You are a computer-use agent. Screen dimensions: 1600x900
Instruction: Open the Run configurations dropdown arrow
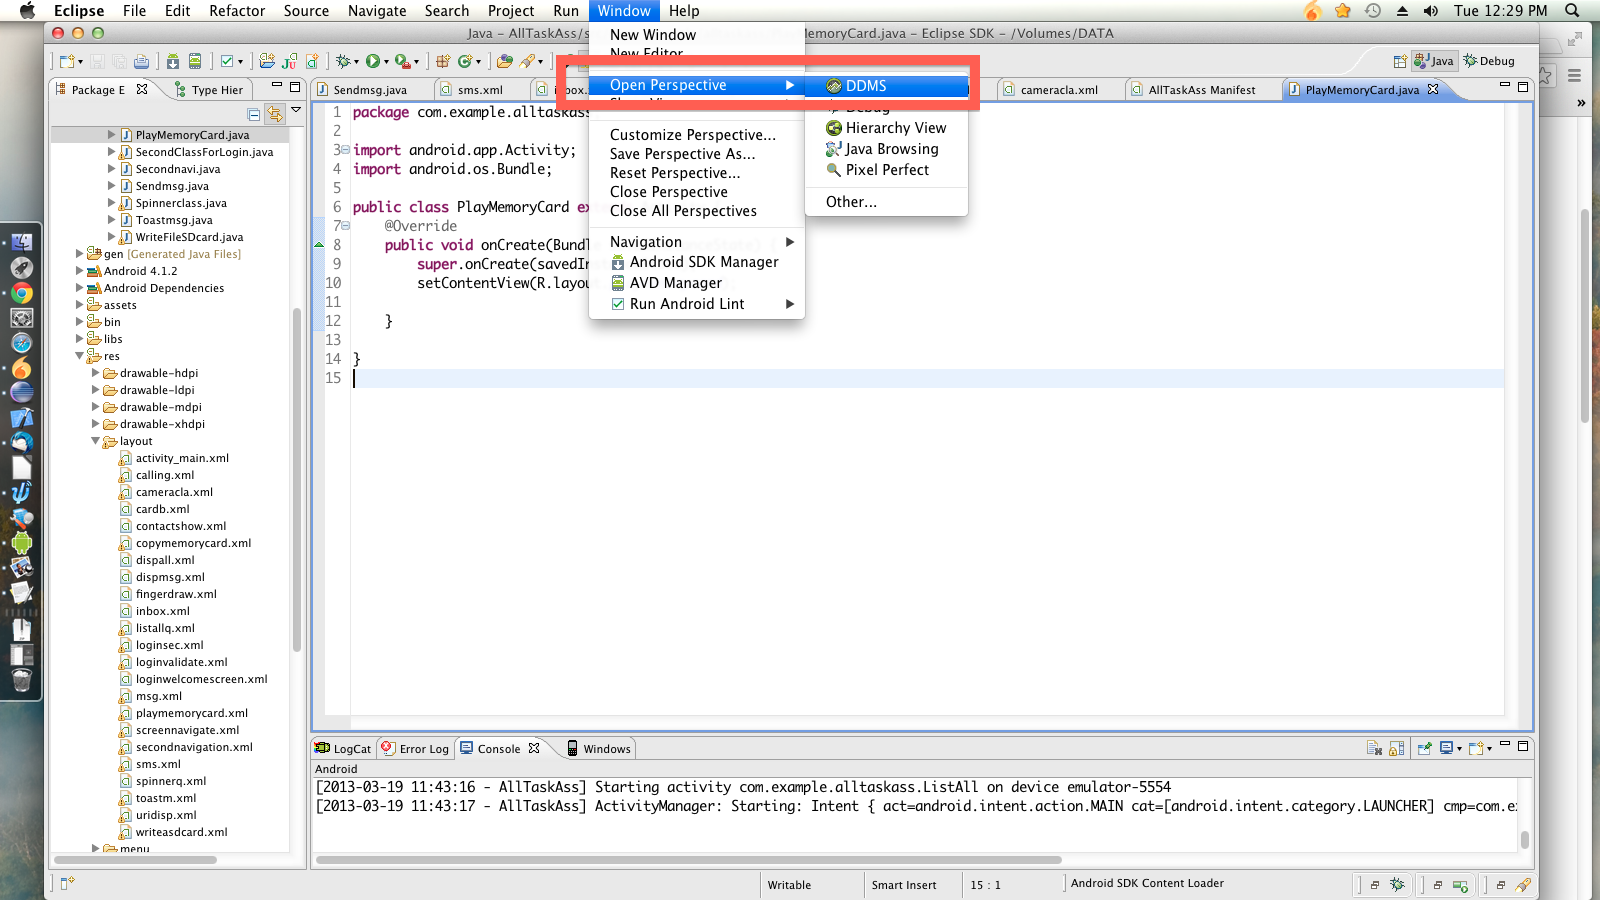click(386, 62)
